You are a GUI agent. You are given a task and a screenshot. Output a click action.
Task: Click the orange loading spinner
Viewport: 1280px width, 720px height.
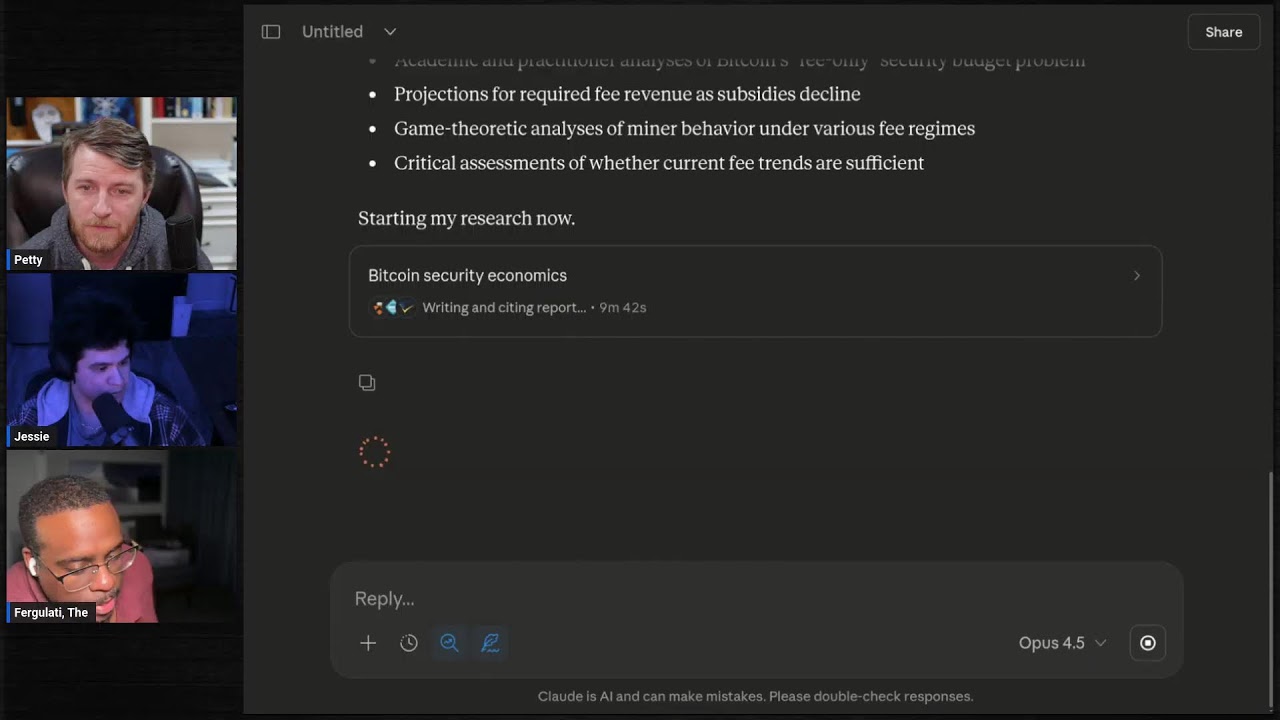point(375,452)
